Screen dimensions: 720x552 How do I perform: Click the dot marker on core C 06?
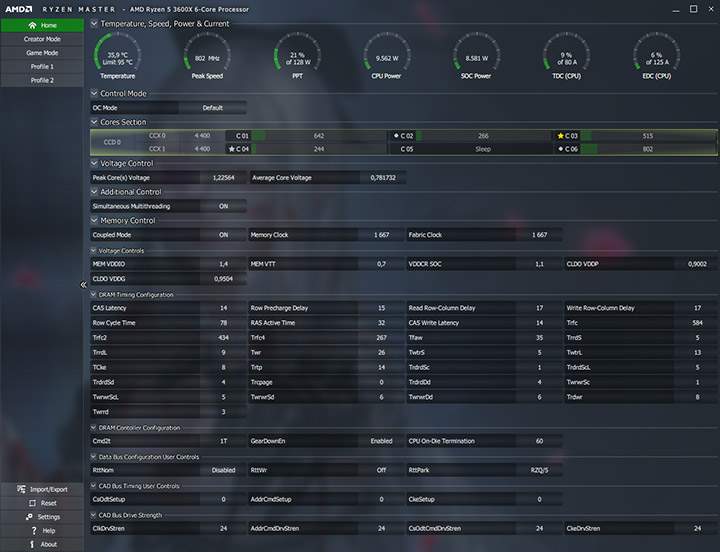(x=560, y=149)
